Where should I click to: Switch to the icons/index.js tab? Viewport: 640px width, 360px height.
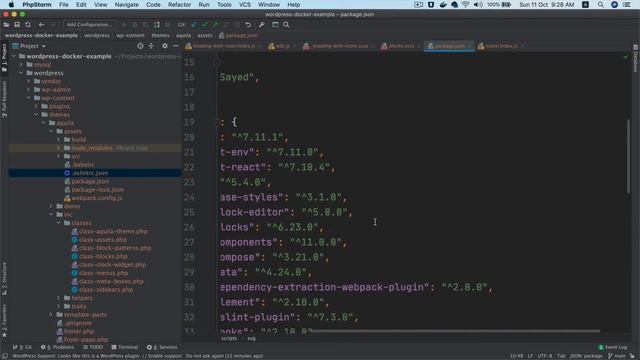click(x=501, y=46)
